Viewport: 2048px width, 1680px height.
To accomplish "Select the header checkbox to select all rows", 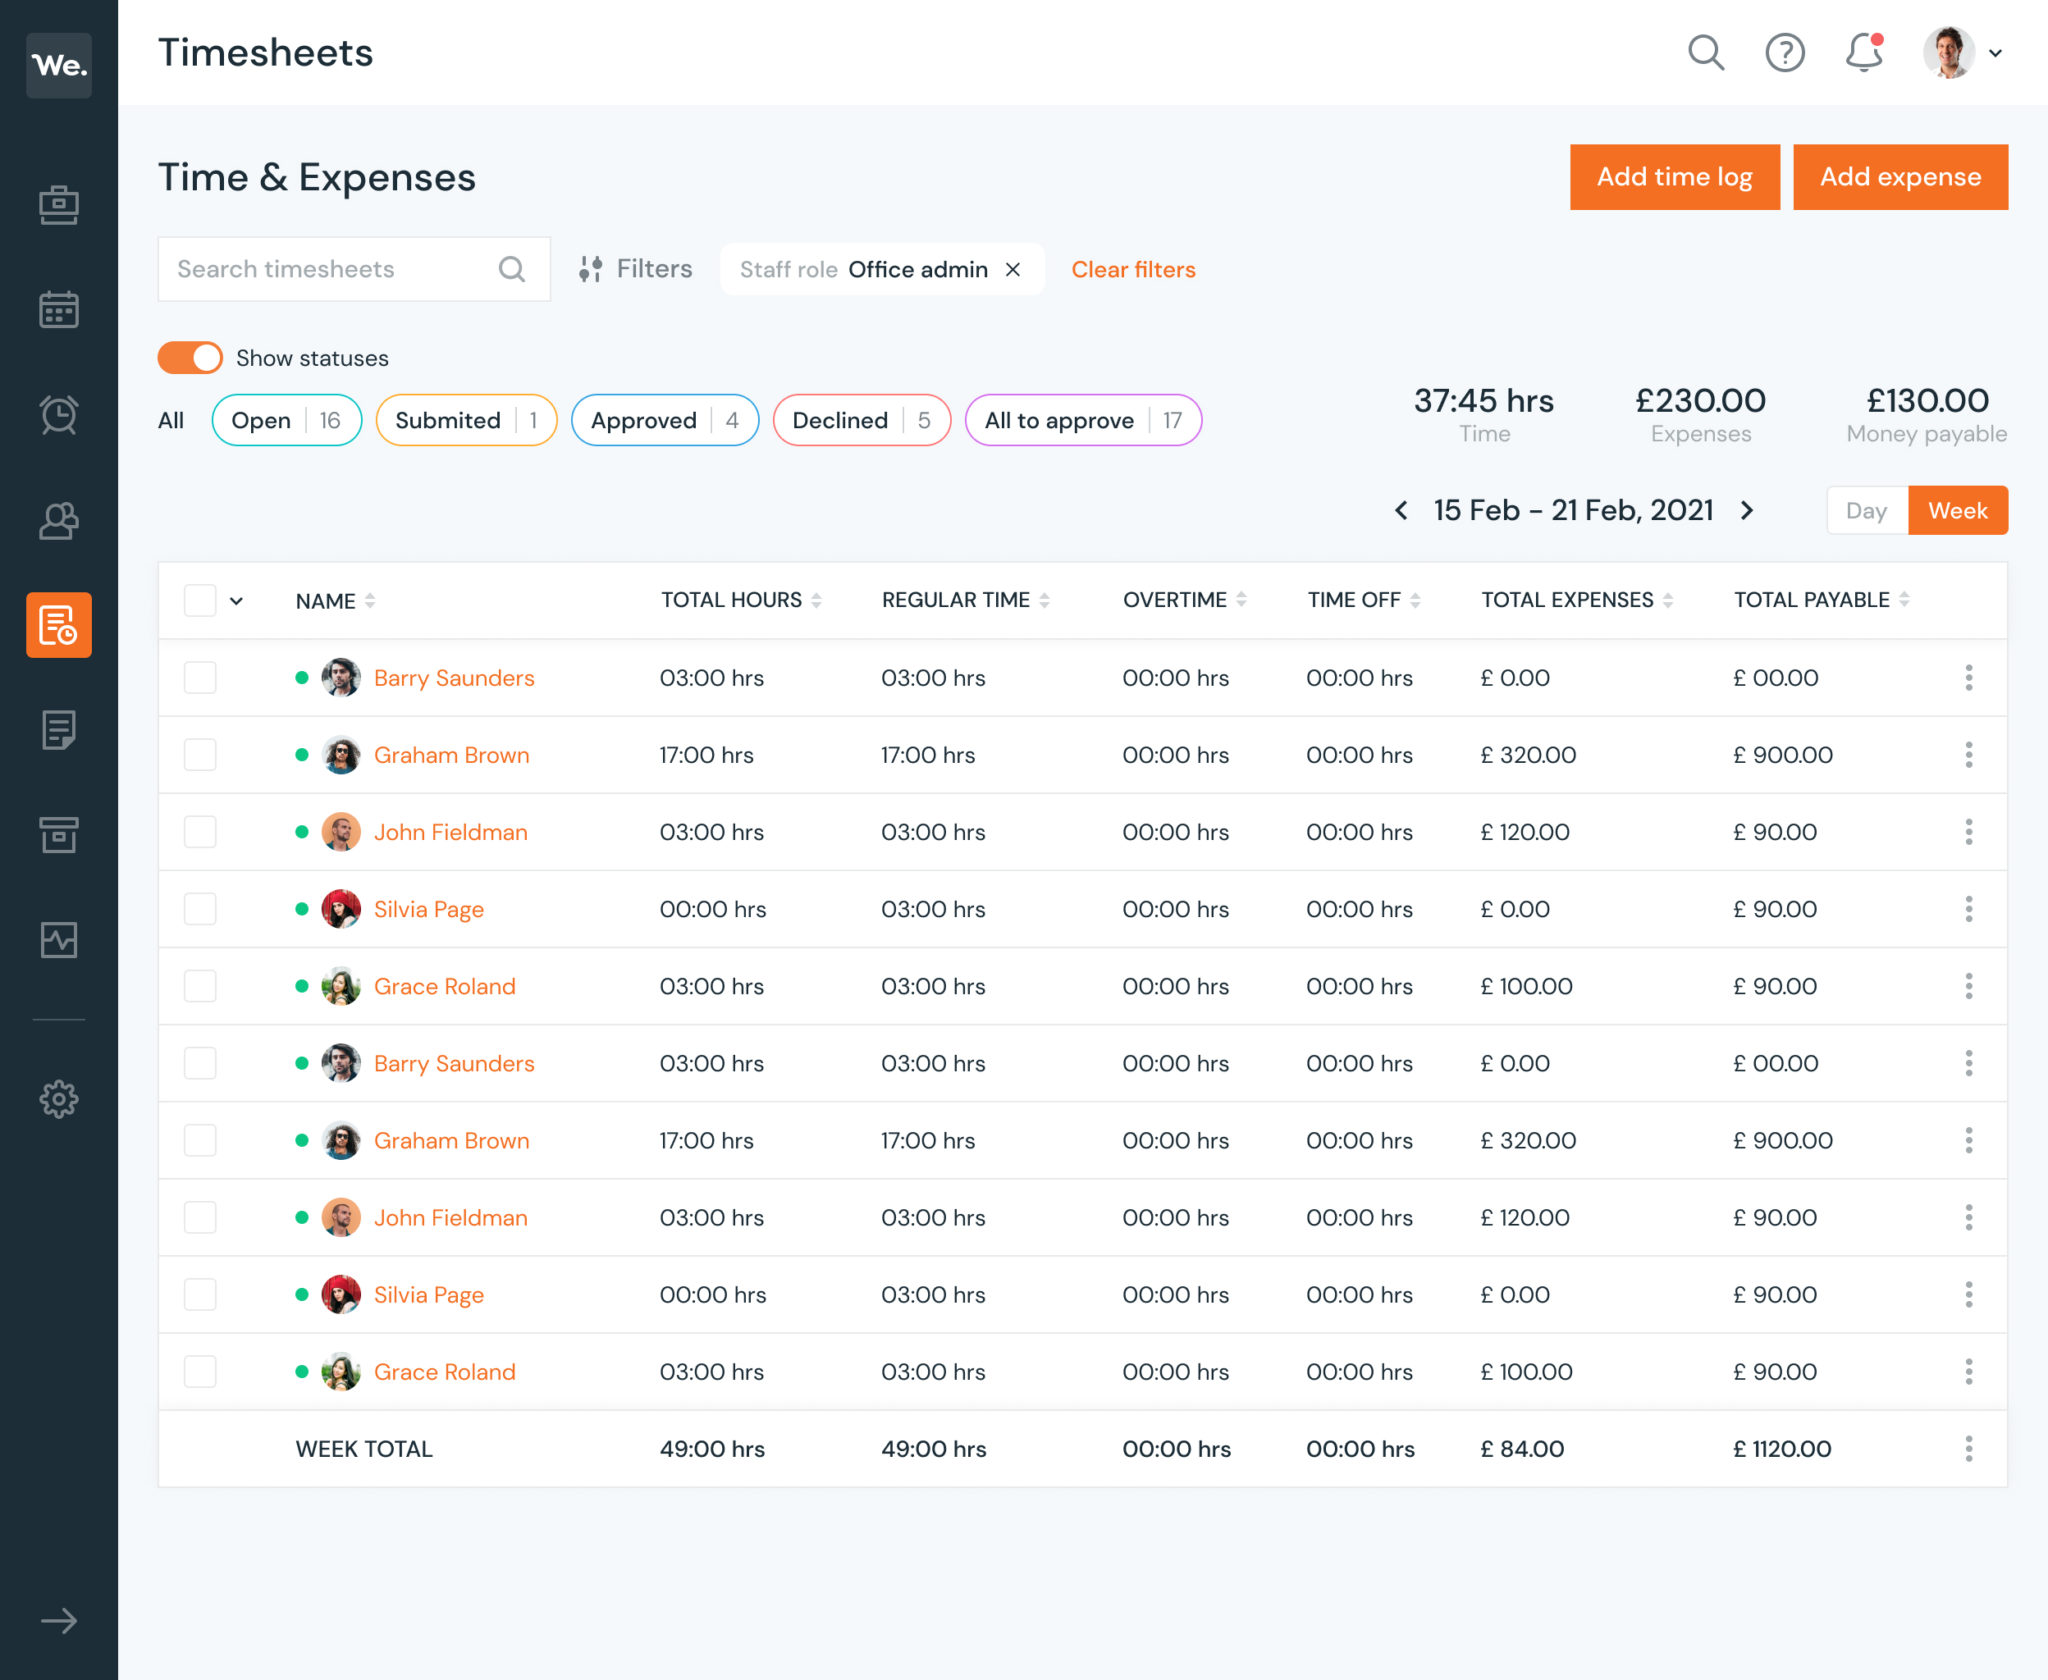I will point(200,600).
